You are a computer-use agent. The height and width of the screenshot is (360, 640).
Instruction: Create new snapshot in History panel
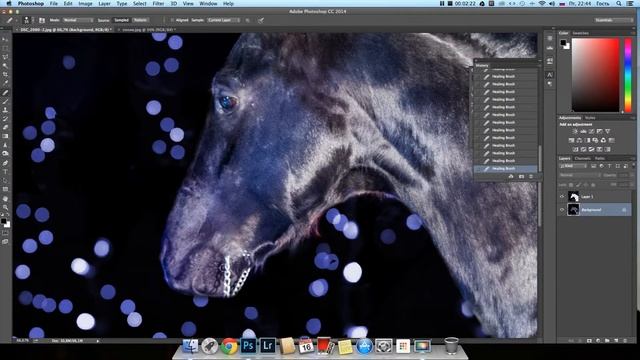(521, 176)
